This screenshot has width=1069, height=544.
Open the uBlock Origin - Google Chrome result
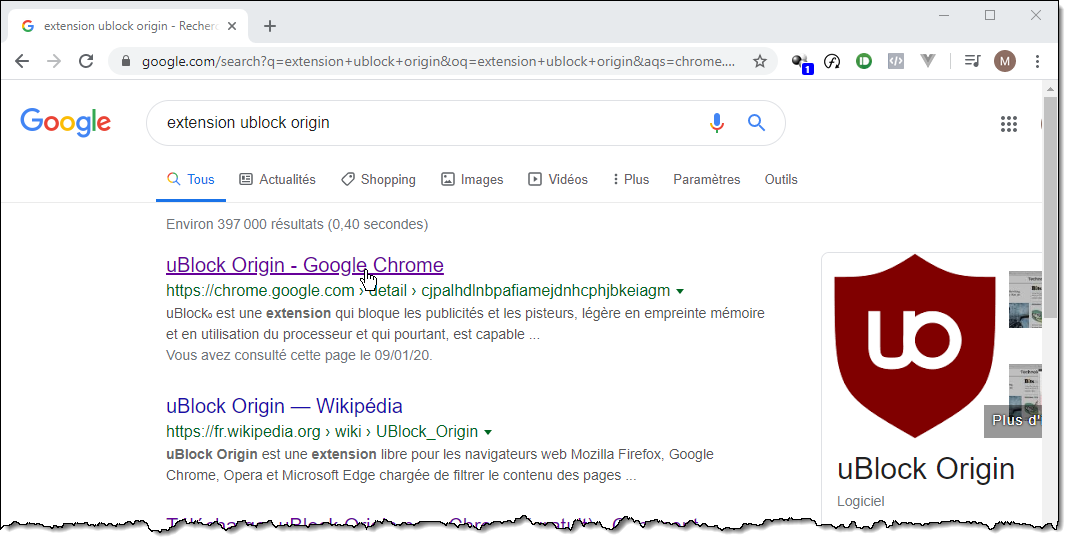coord(304,265)
